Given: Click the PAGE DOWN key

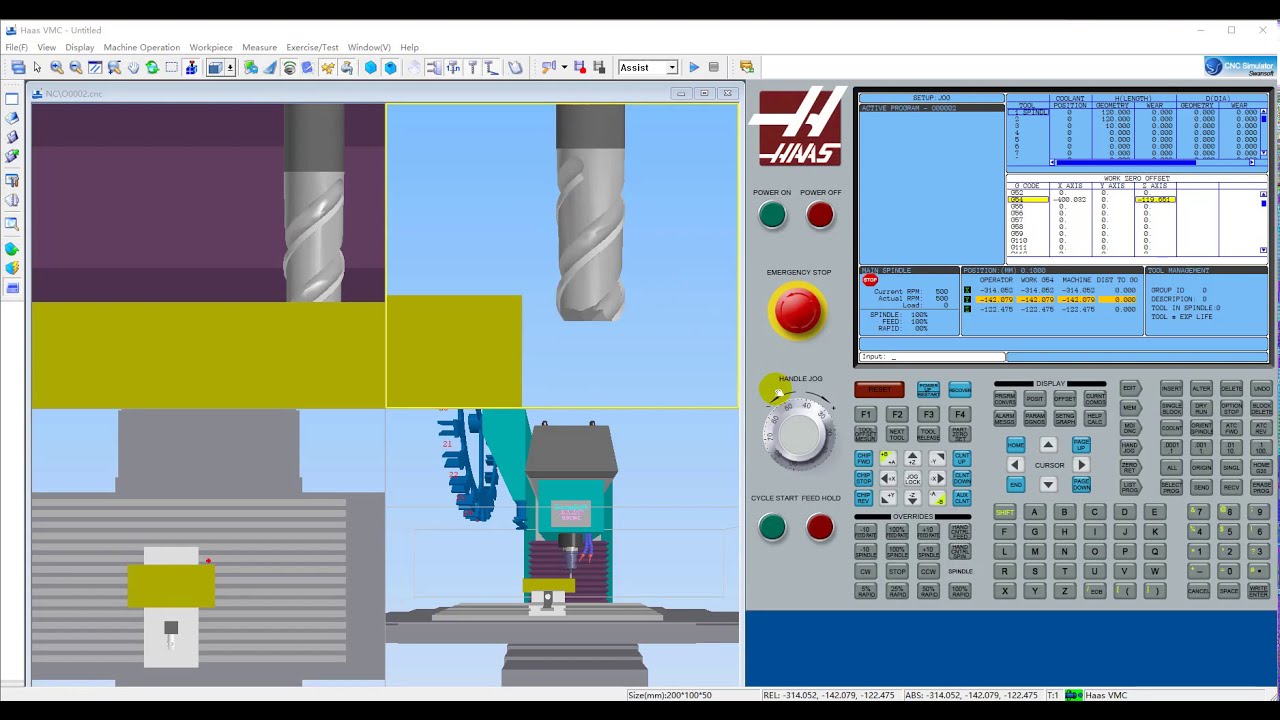Looking at the screenshot, I should (1081, 484).
